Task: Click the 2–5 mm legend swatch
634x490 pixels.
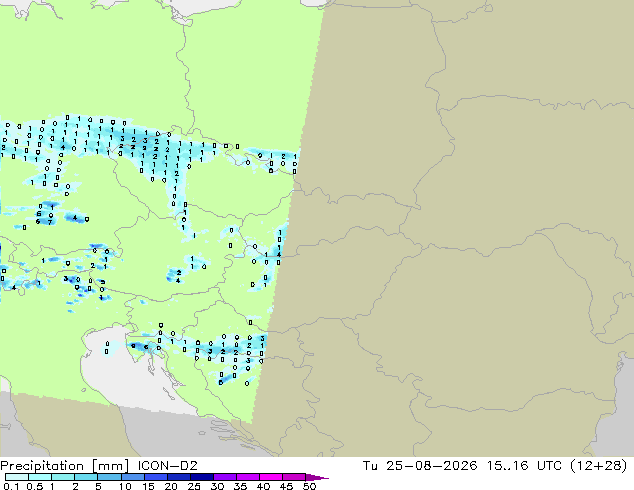Action: pyautogui.click(x=86, y=477)
